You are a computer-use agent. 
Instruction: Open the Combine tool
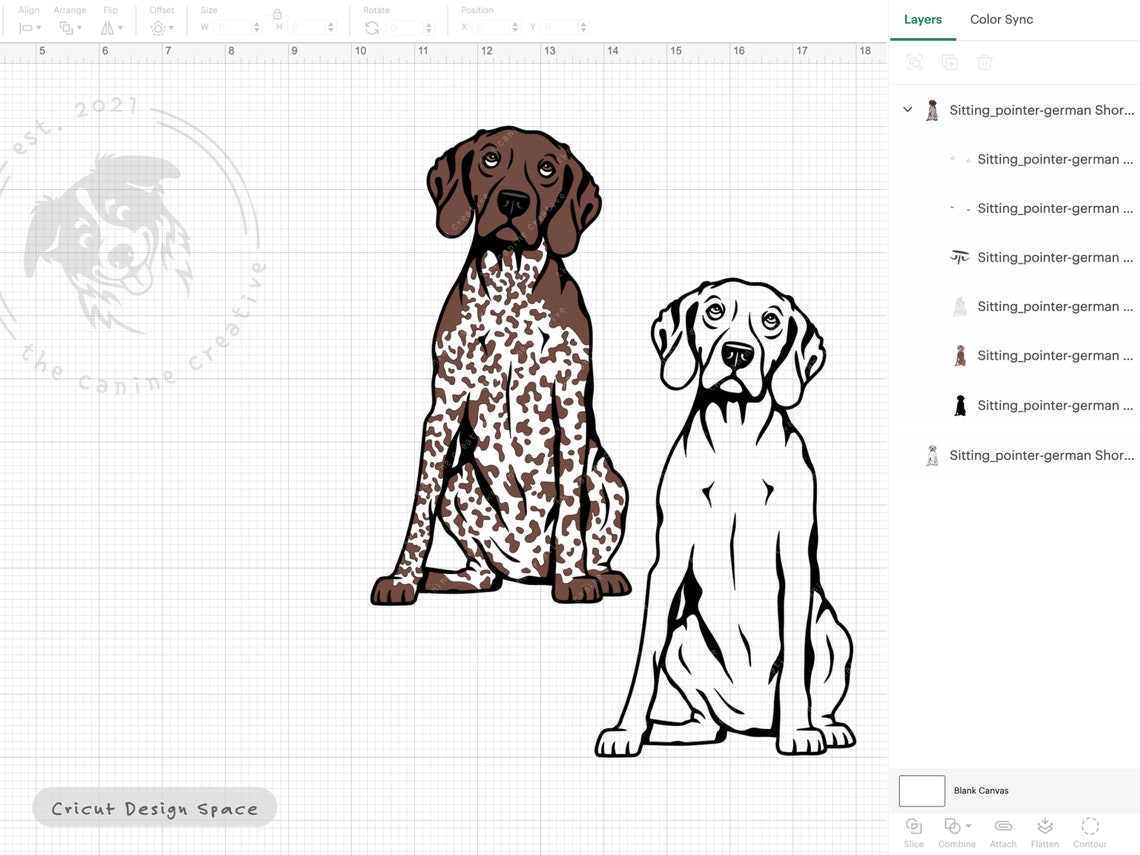coord(952,830)
